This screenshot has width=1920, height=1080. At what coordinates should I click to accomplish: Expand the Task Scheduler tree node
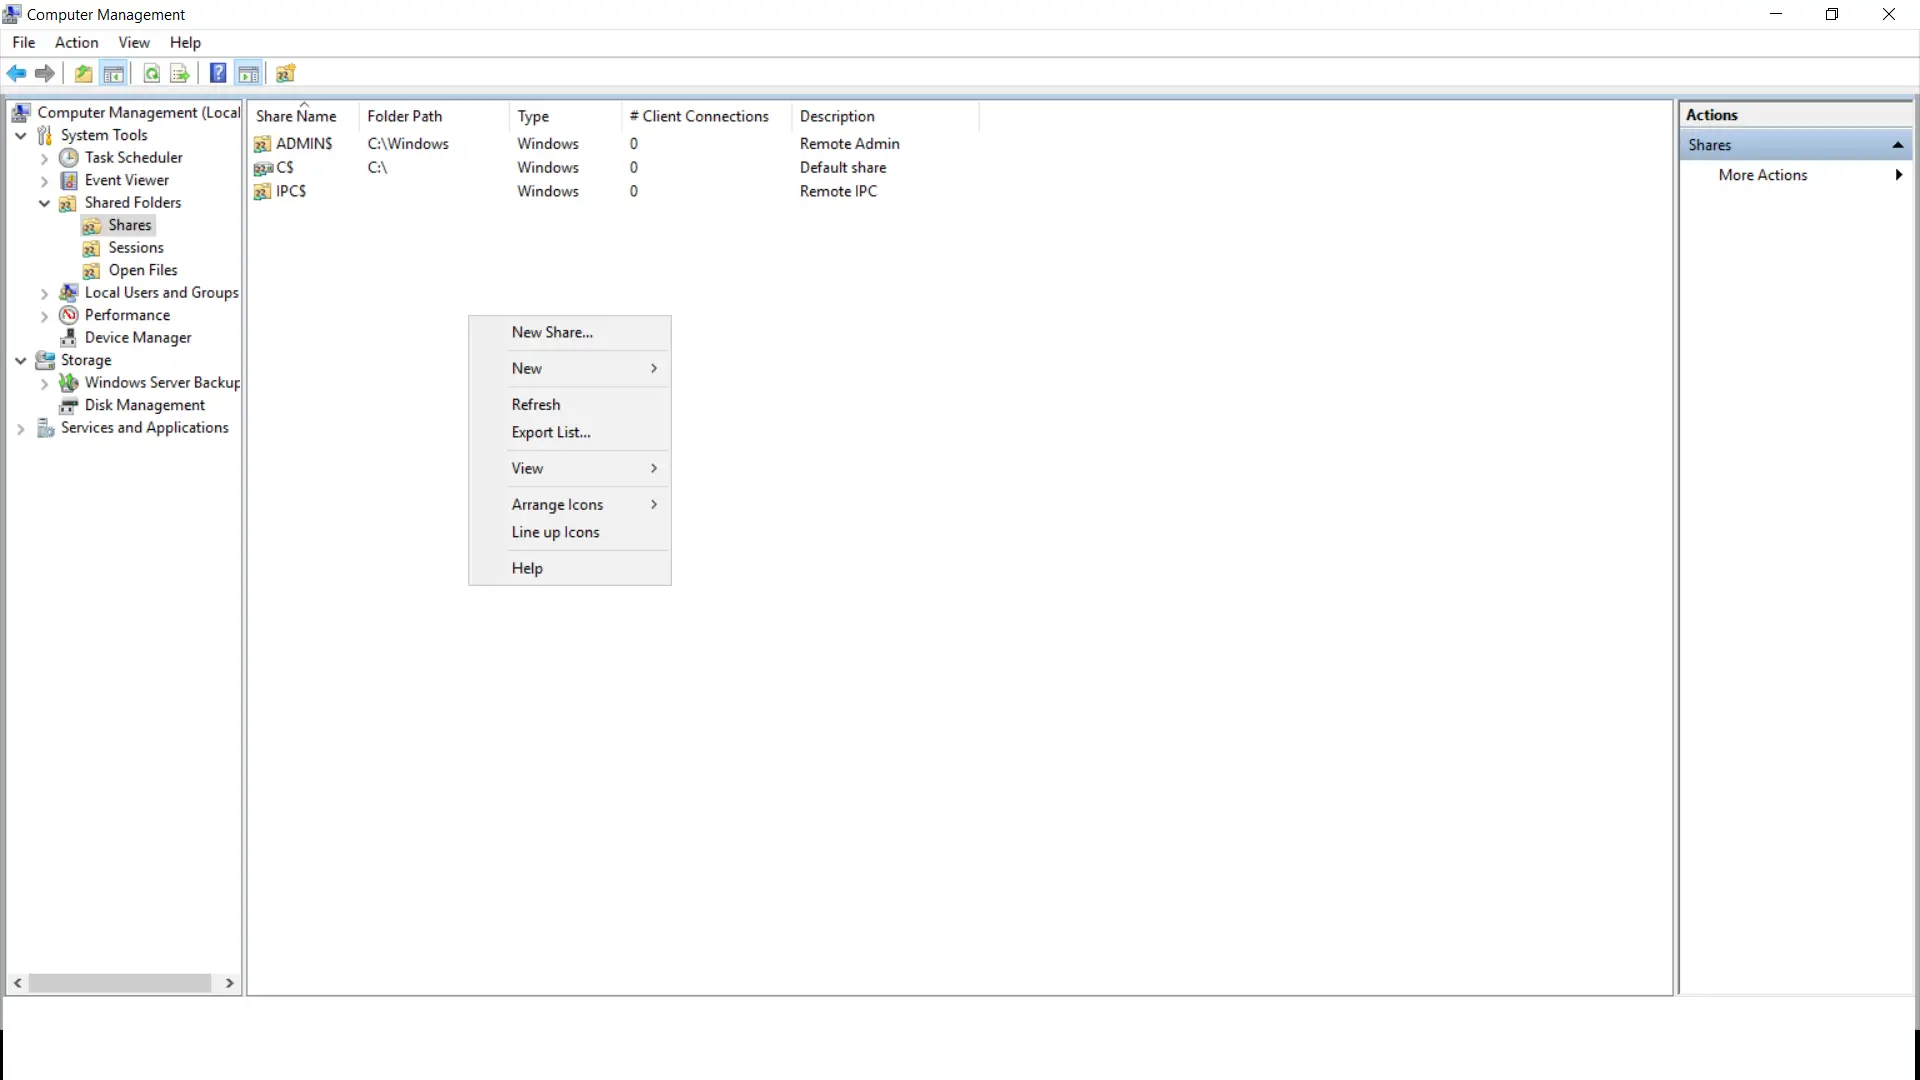[44, 158]
